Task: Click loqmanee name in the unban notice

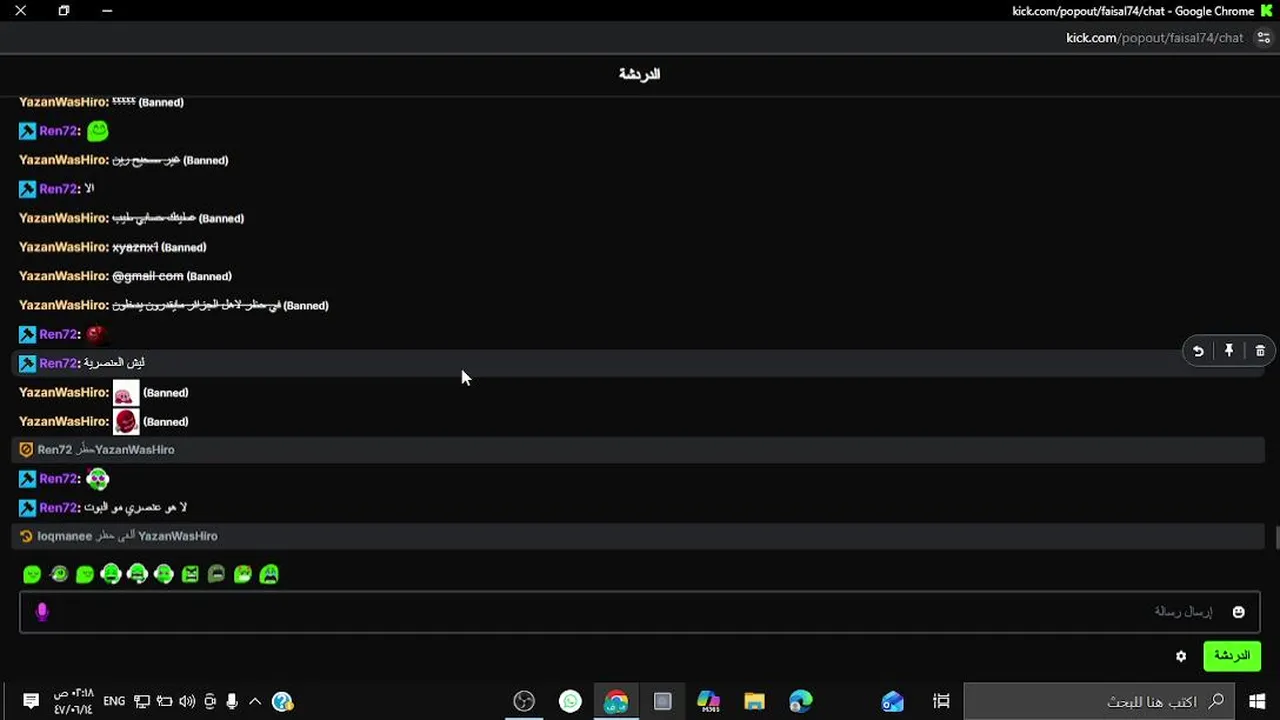Action: 64,536
